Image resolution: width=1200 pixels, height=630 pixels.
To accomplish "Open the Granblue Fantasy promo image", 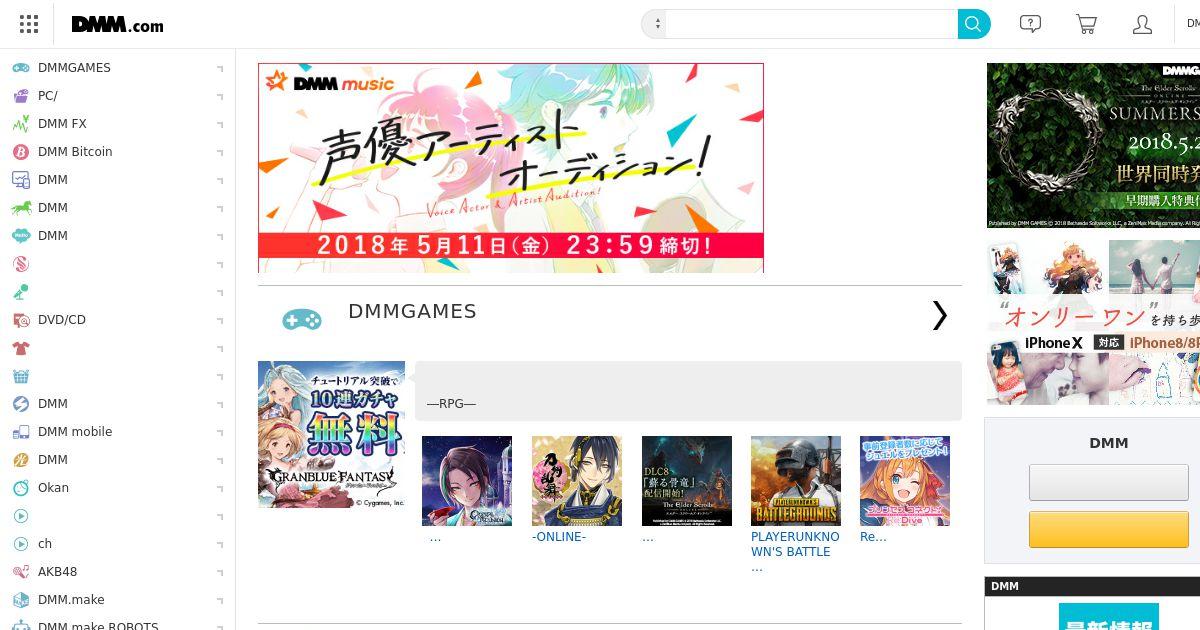I will coord(331,435).
